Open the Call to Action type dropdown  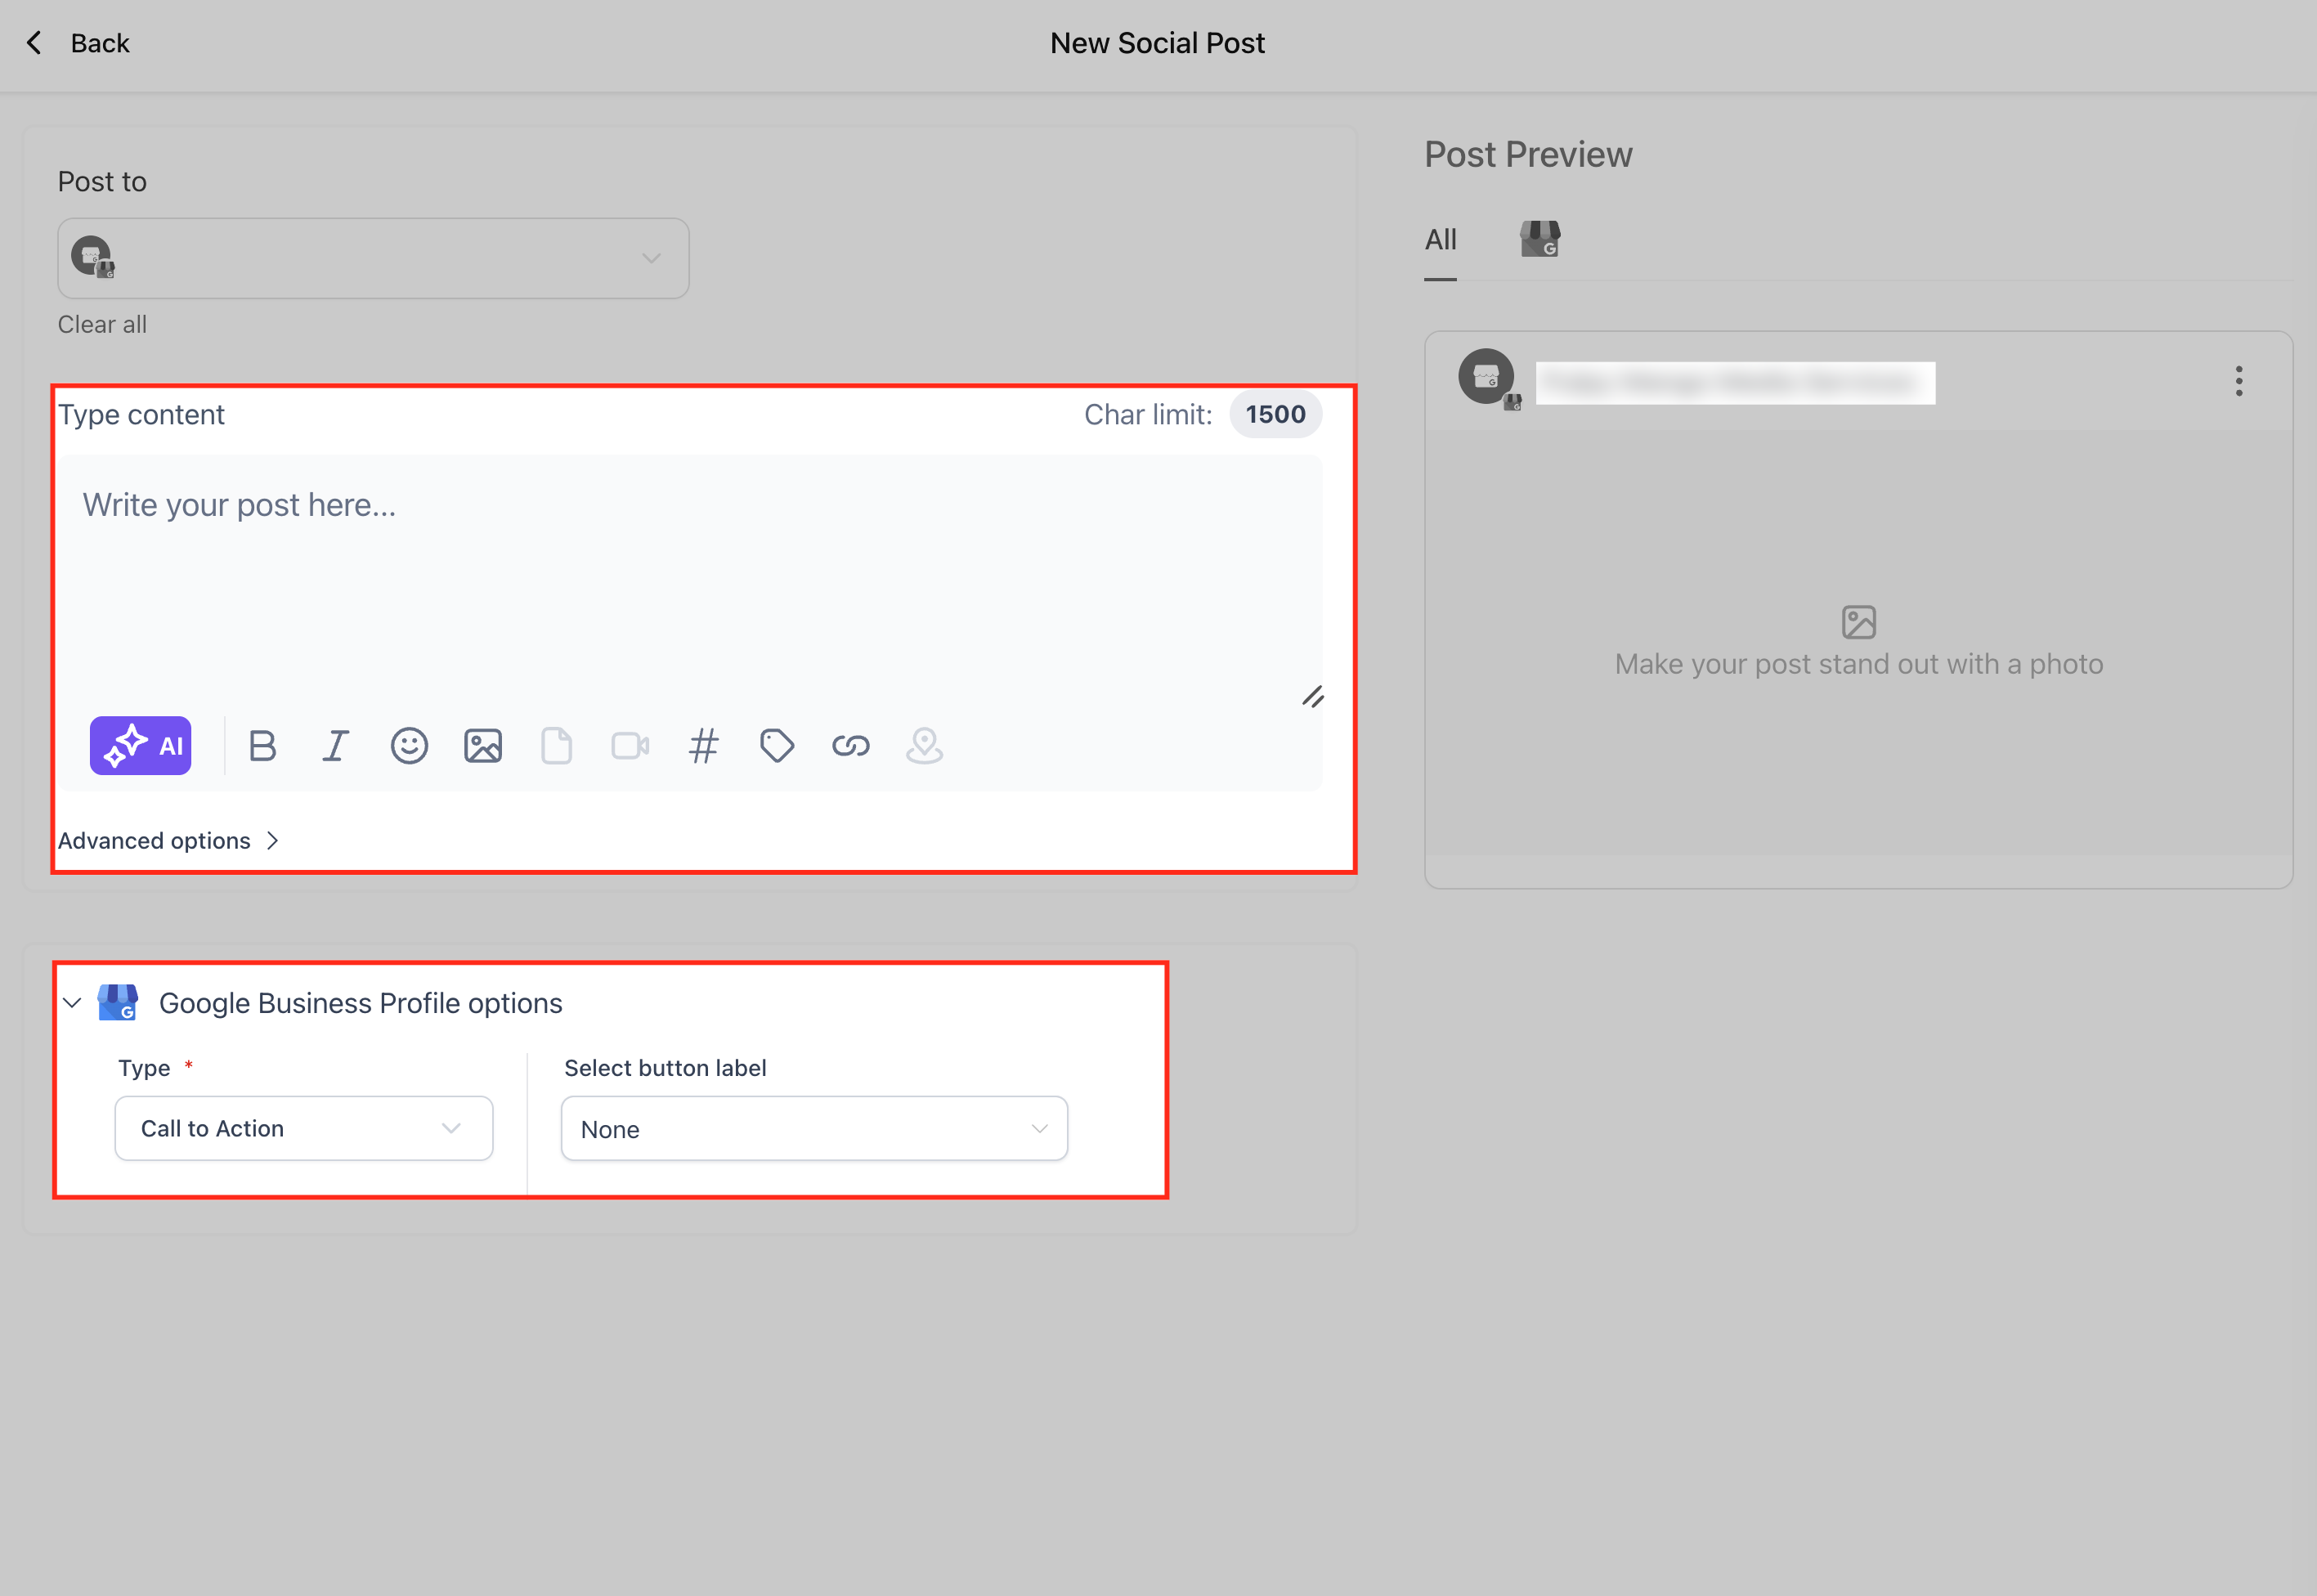[304, 1128]
